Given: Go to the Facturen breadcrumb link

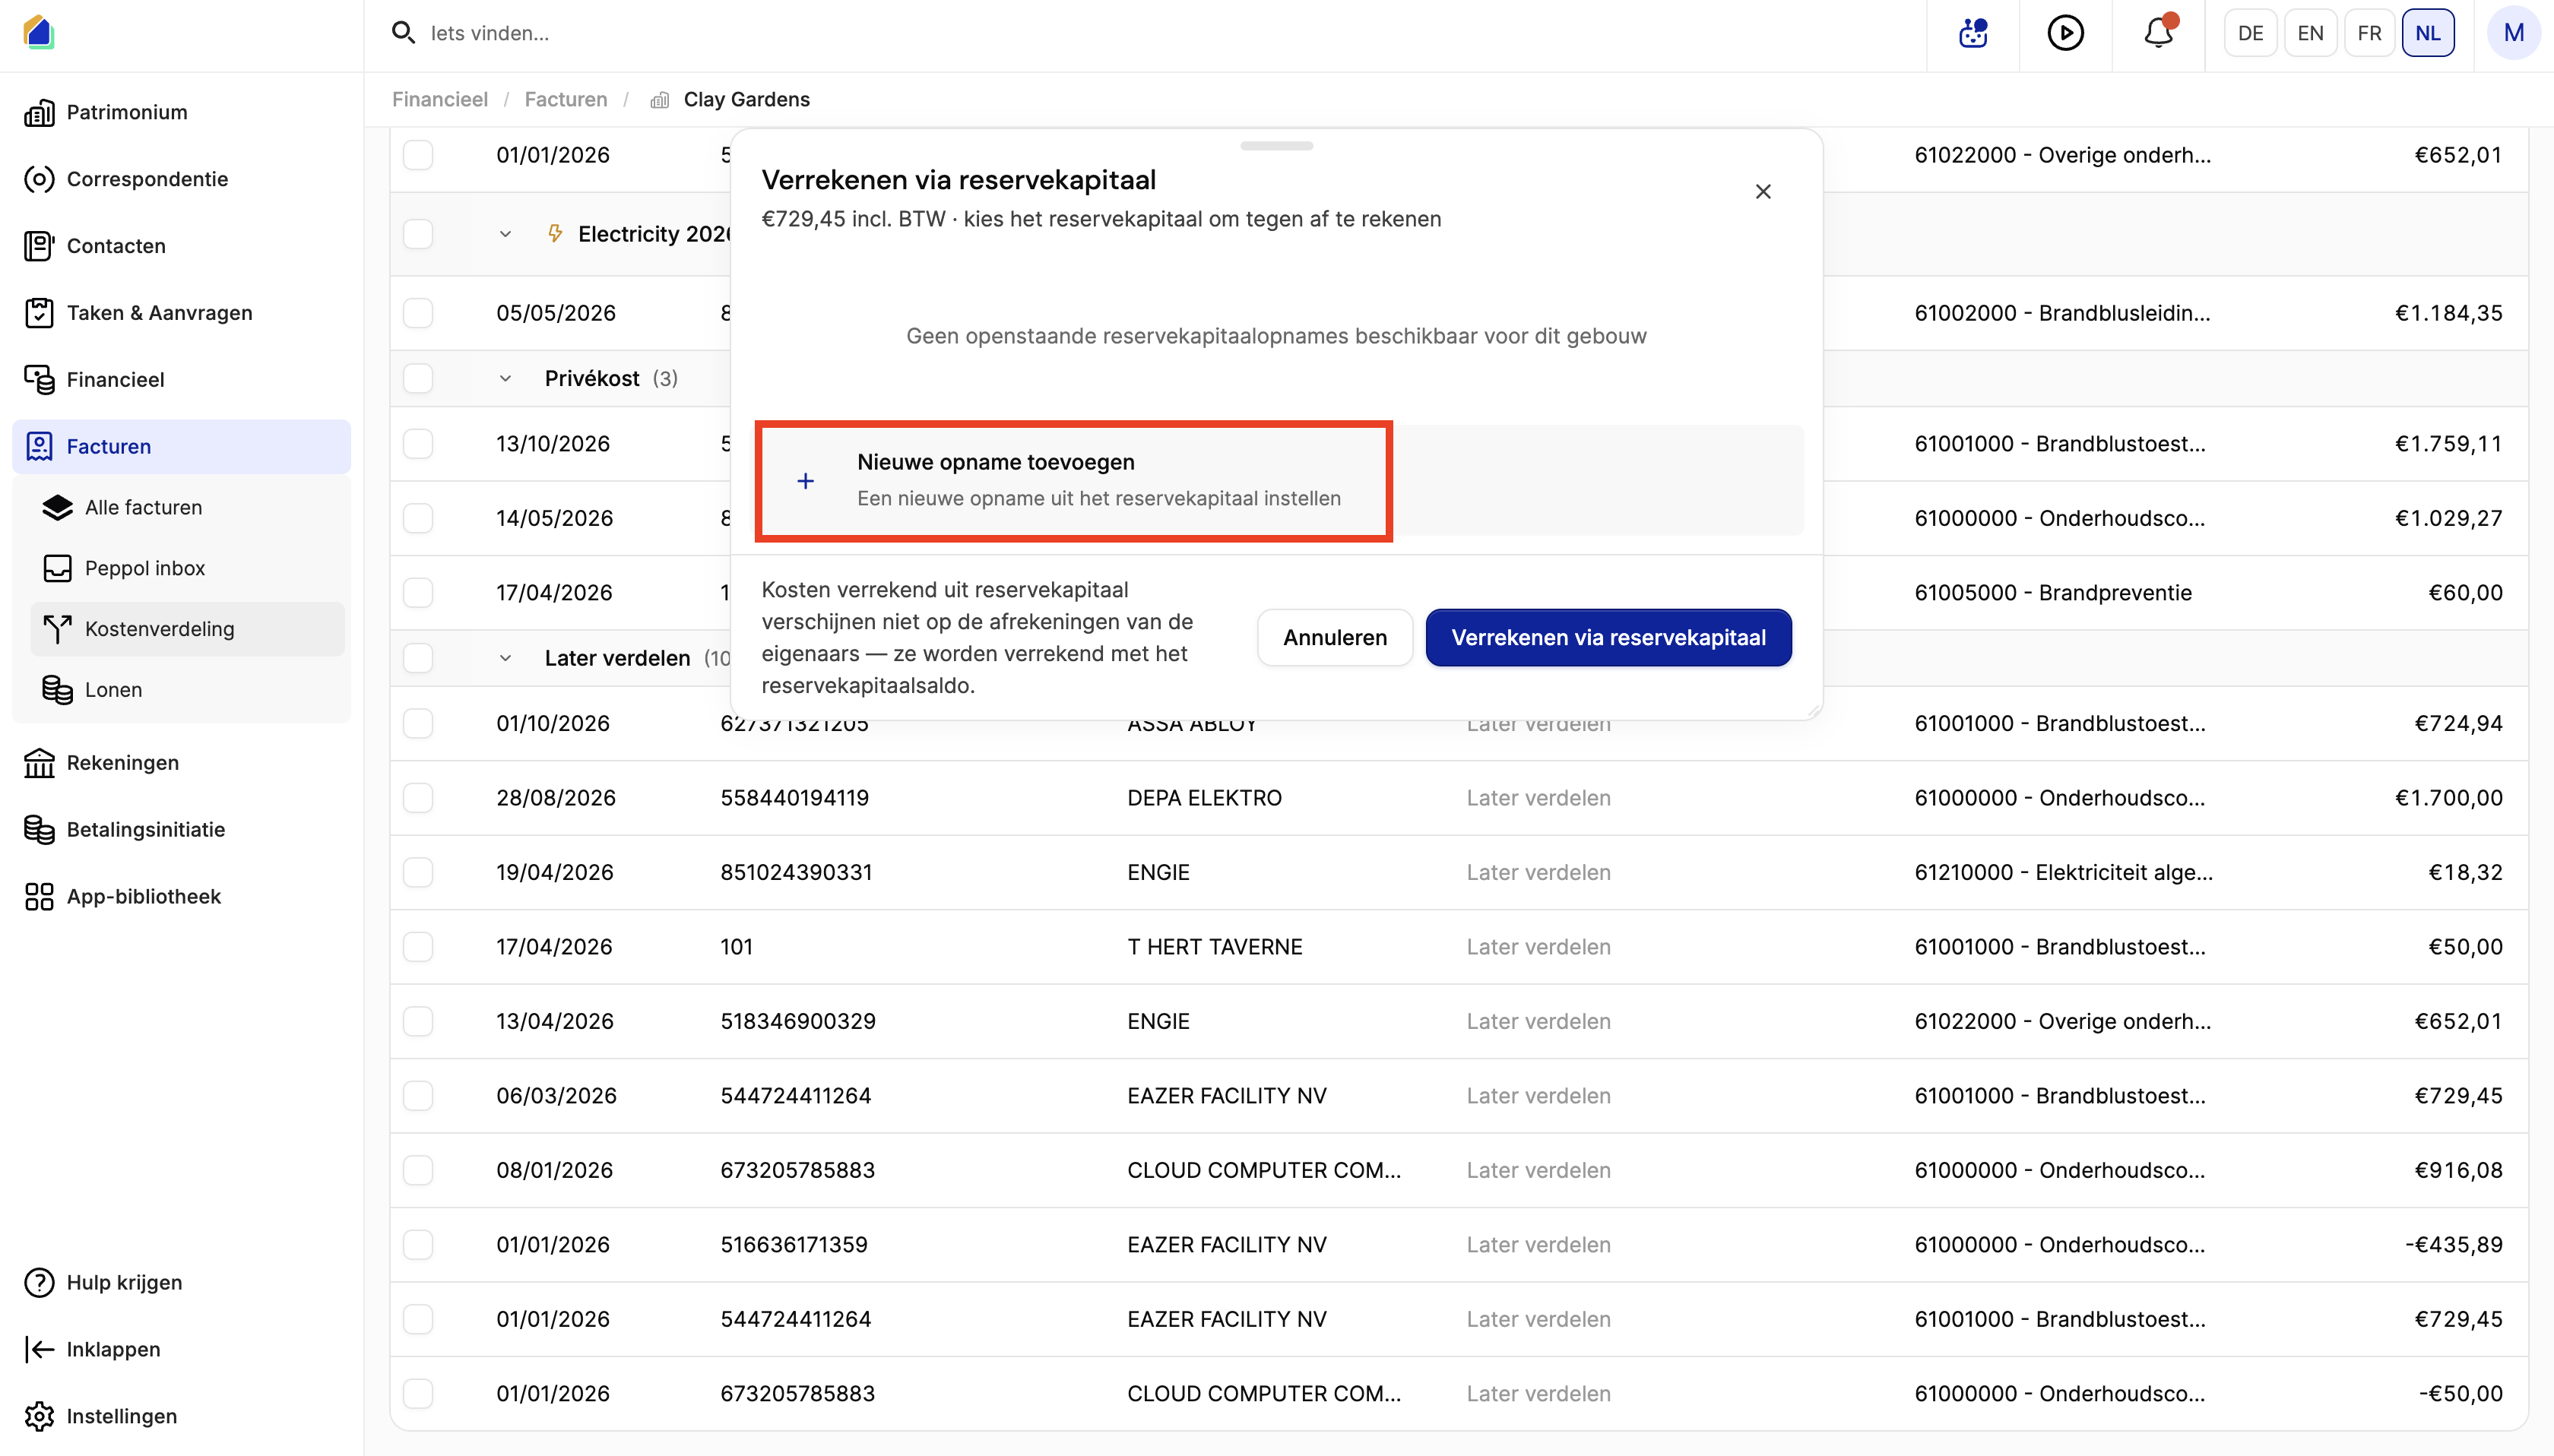Looking at the screenshot, I should click(x=566, y=99).
